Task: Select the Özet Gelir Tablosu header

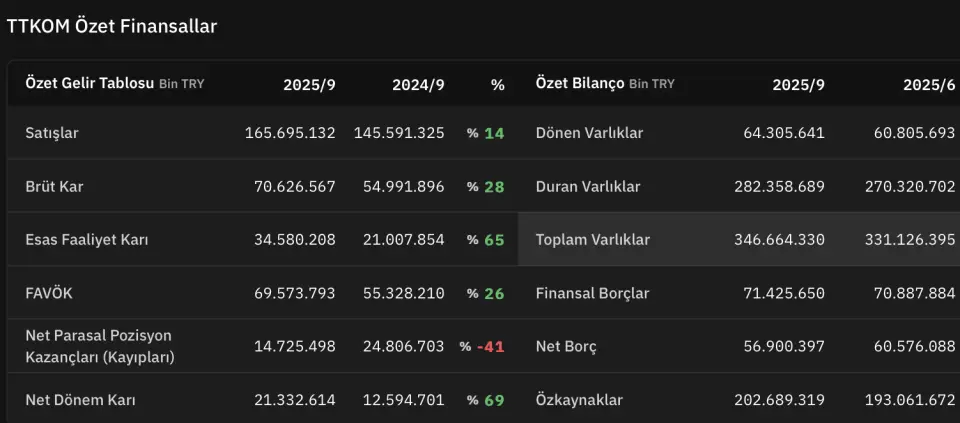Action: tap(90, 83)
